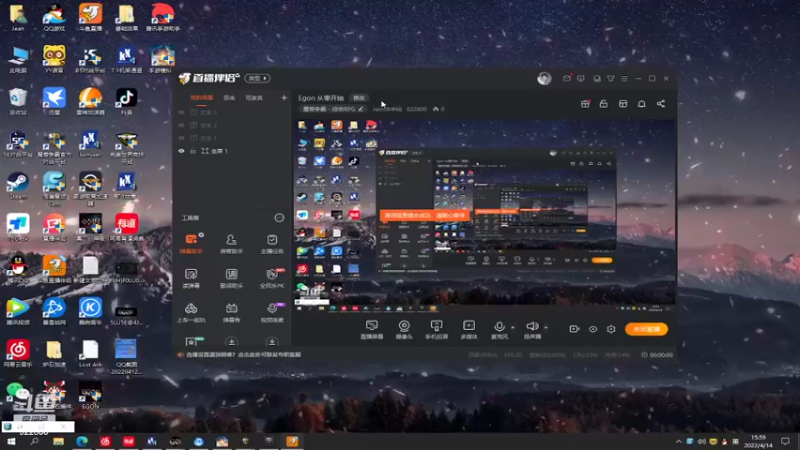Download the right tool in toolbox bottom row

coord(272,341)
